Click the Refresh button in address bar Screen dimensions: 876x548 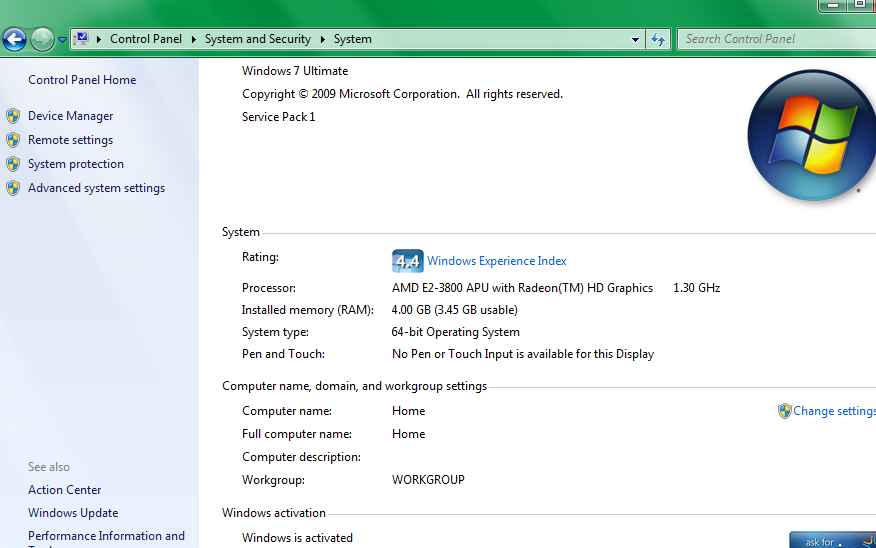658,39
